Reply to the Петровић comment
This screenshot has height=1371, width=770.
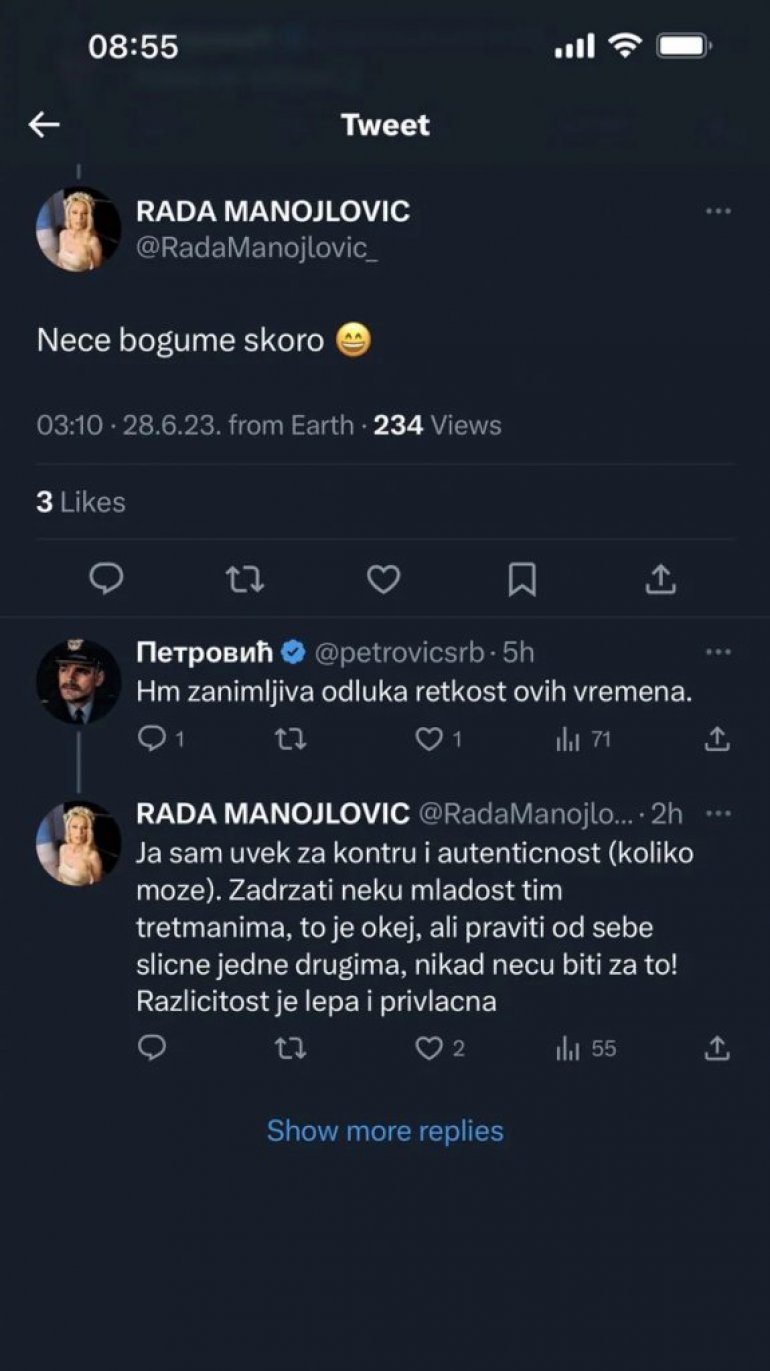(x=150, y=740)
